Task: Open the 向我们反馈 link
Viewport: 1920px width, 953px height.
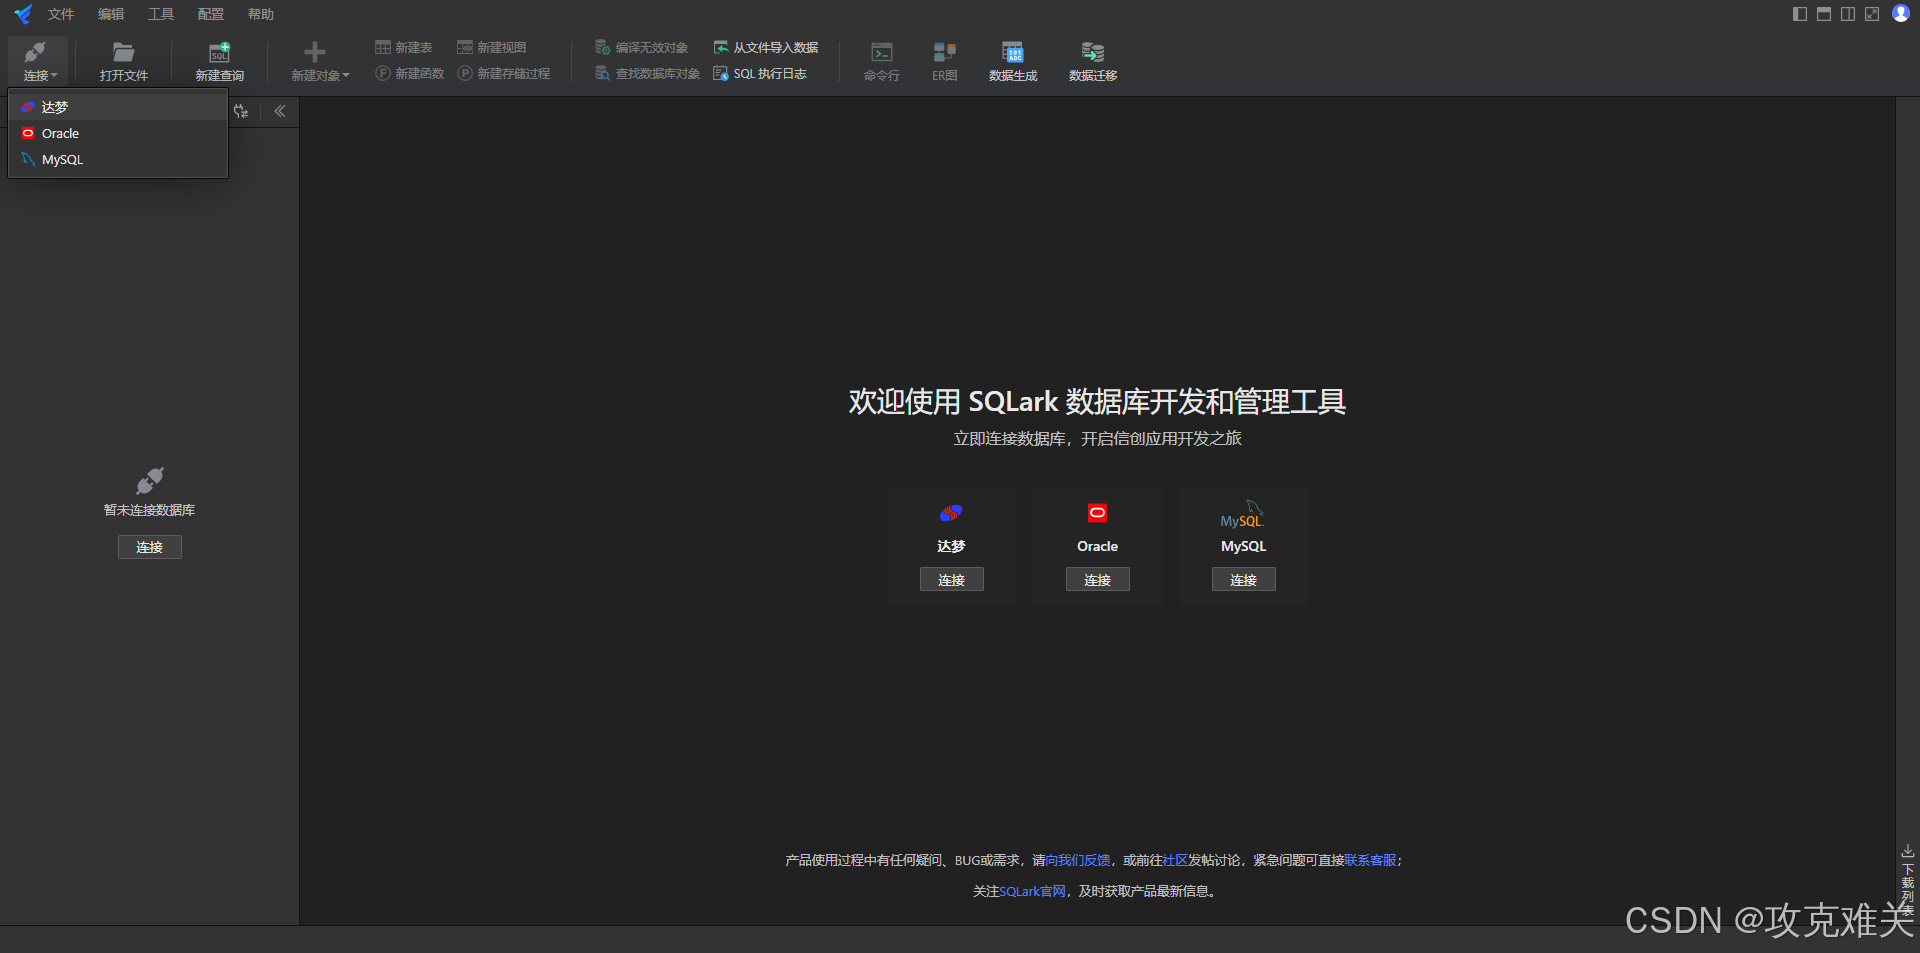Action: (x=1078, y=860)
